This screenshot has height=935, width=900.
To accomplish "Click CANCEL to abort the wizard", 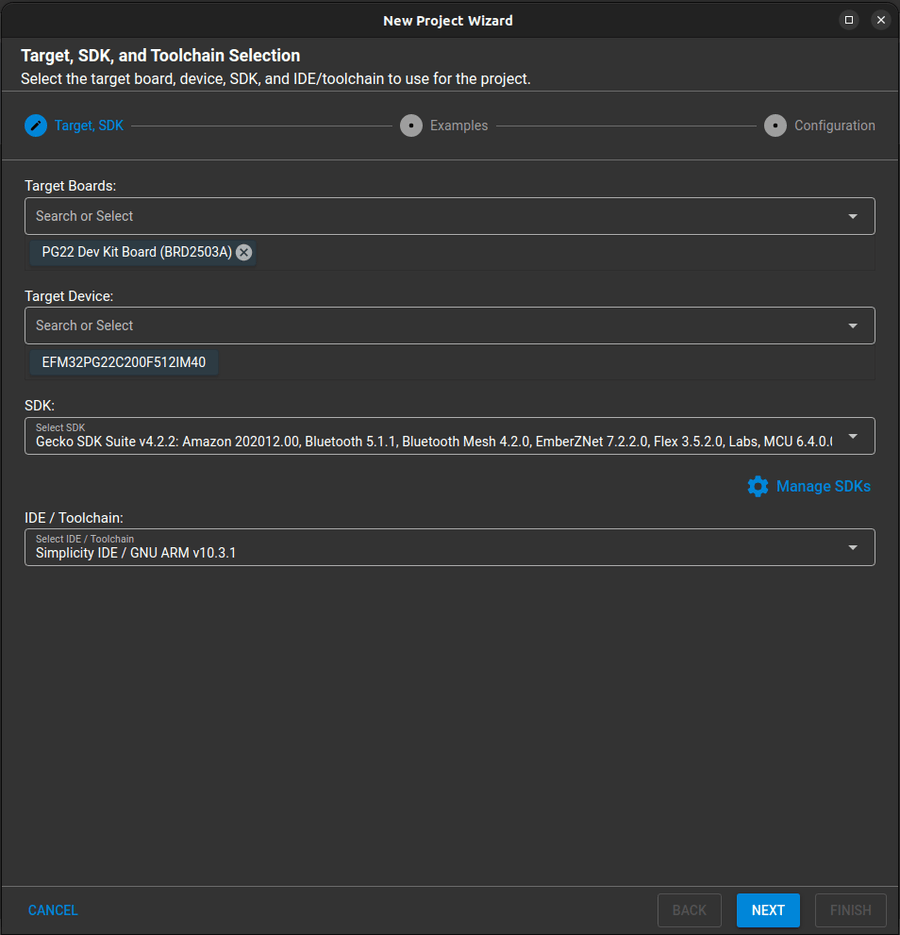I will tap(52, 910).
